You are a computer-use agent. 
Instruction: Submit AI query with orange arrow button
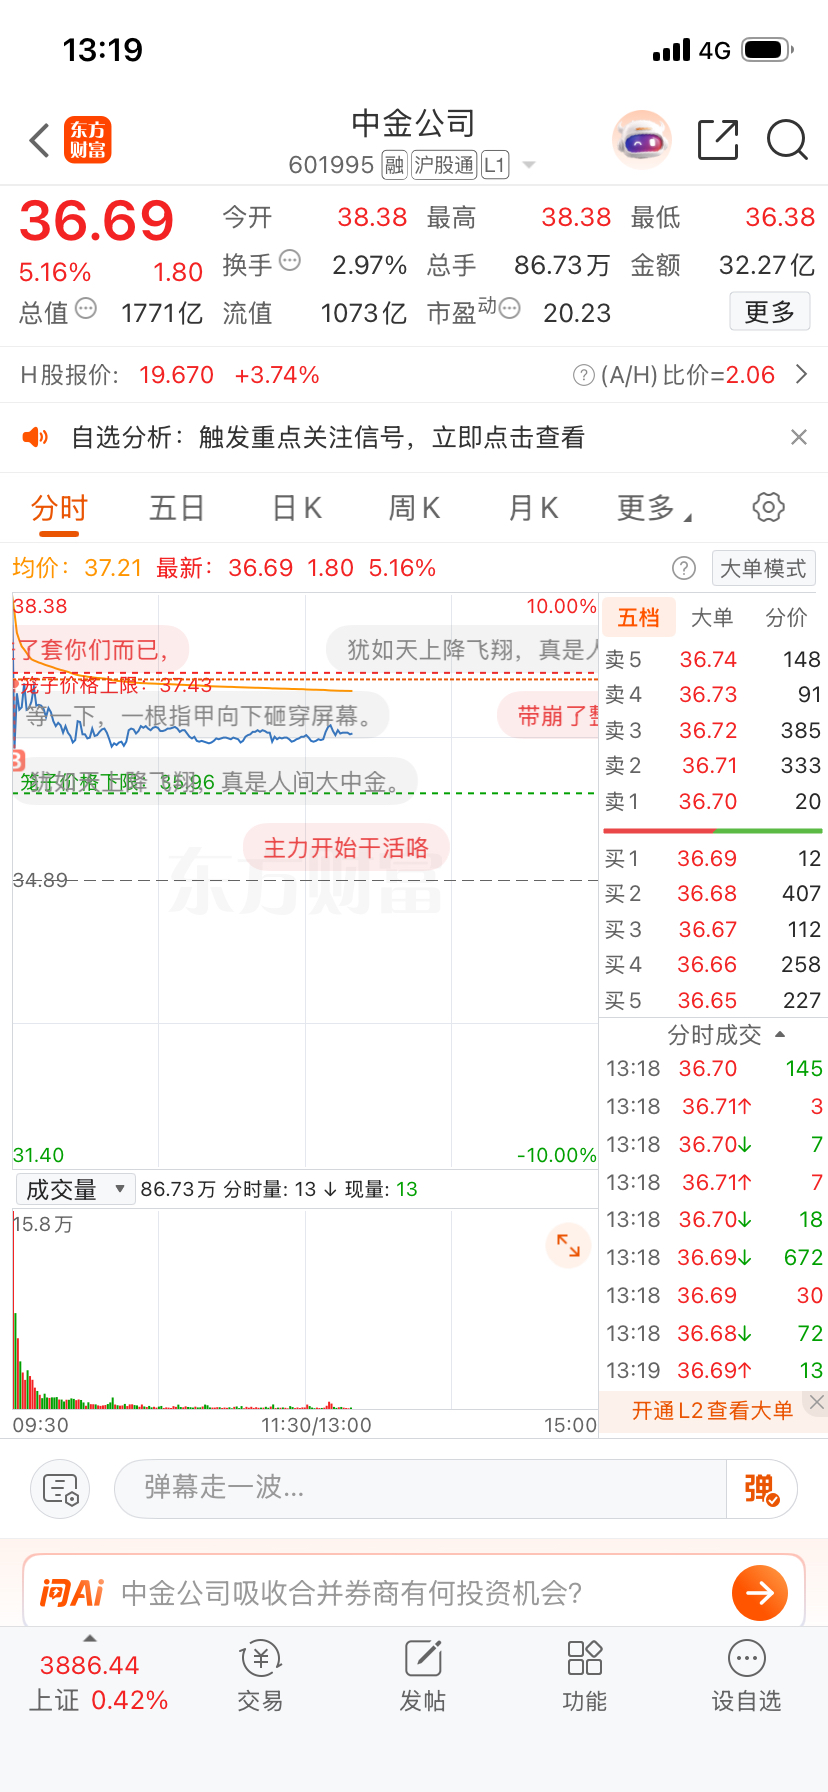760,1593
